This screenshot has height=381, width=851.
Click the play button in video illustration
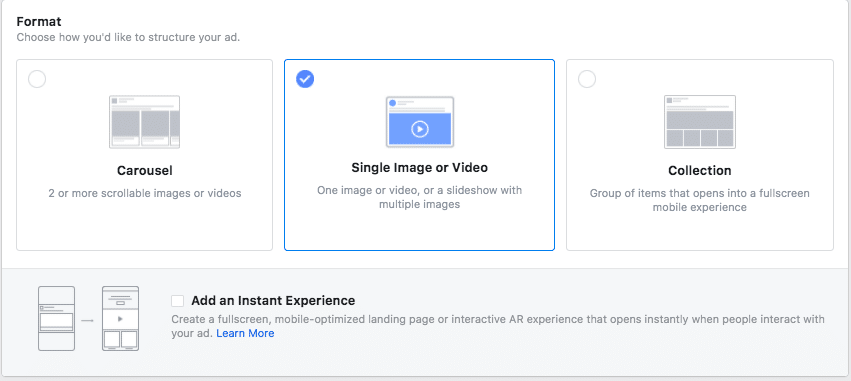(x=420, y=129)
